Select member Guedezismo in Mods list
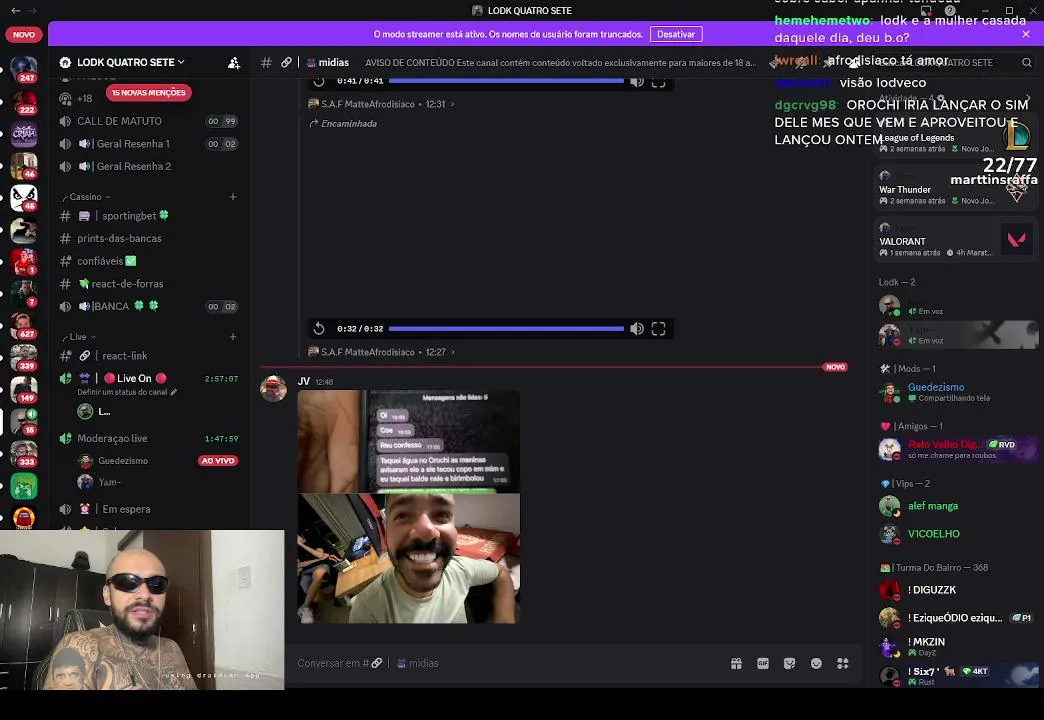The image size is (1044, 720). point(956,392)
